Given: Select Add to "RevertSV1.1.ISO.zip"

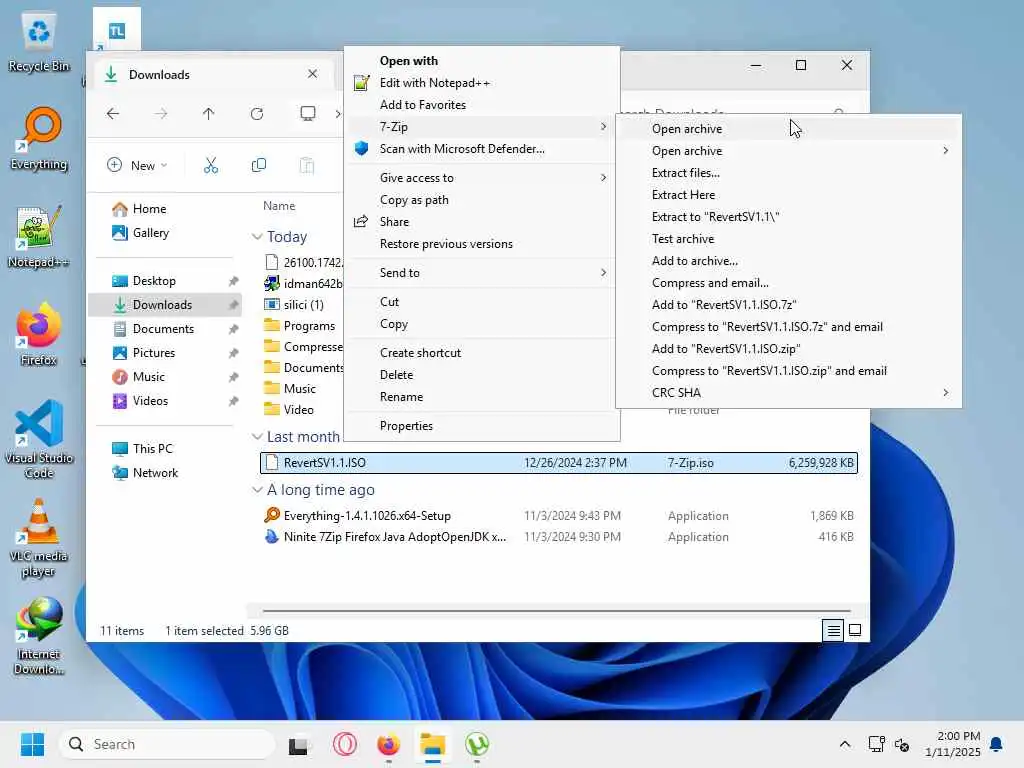Looking at the screenshot, I should (788, 349).
